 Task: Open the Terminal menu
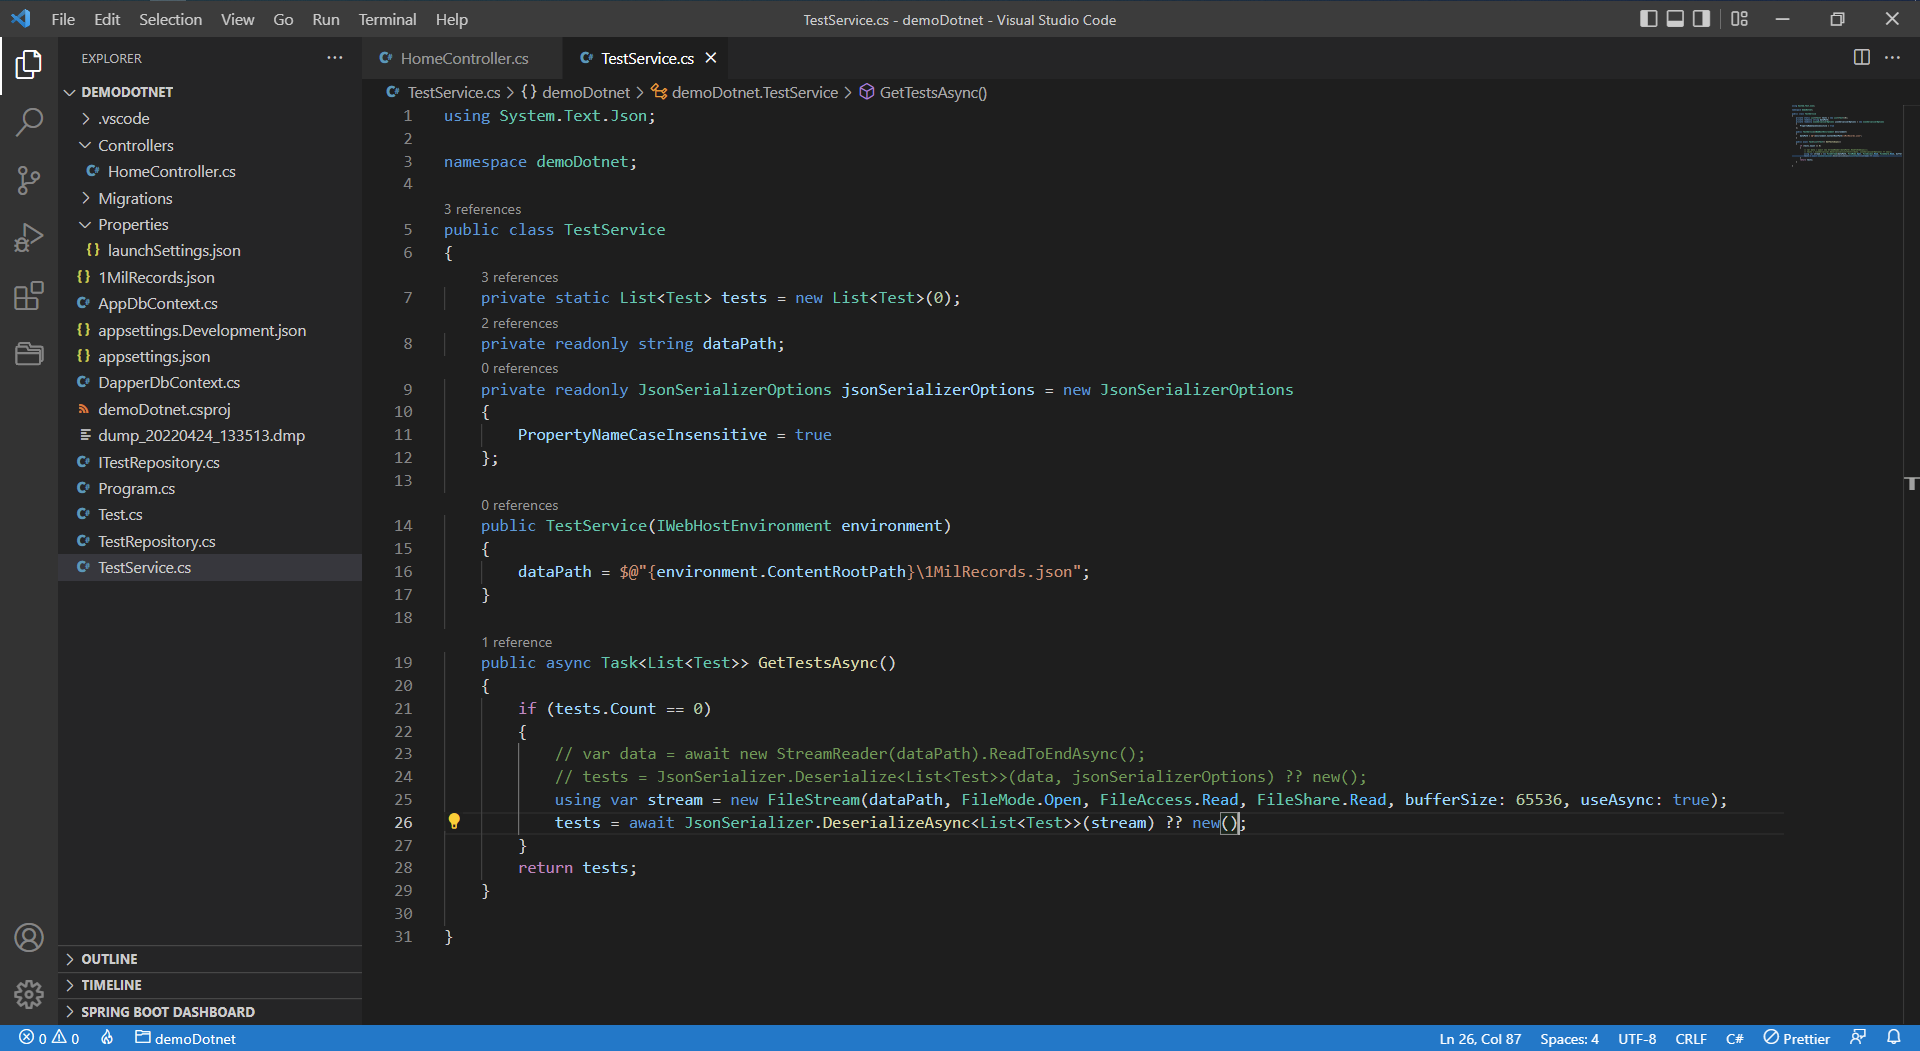pyautogui.click(x=386, y=19)
